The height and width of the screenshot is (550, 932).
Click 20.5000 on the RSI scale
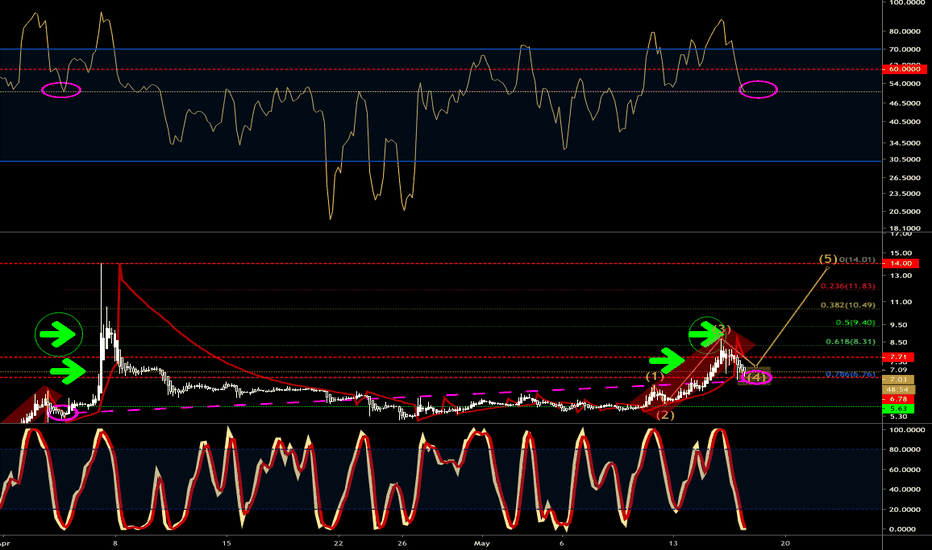[x=905, y=211]
